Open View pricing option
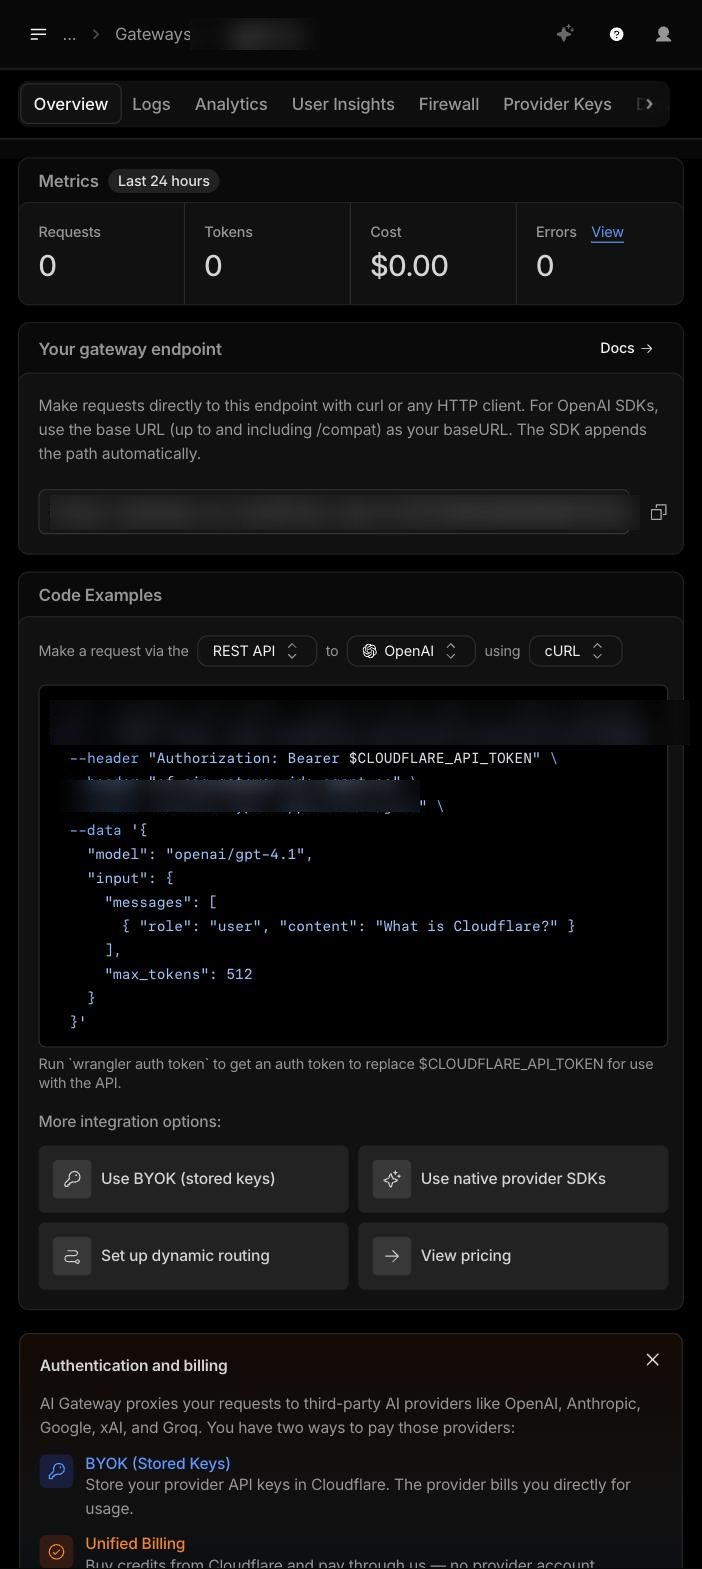This screenshot has width=702, height=1569. tap(513, 1256)
